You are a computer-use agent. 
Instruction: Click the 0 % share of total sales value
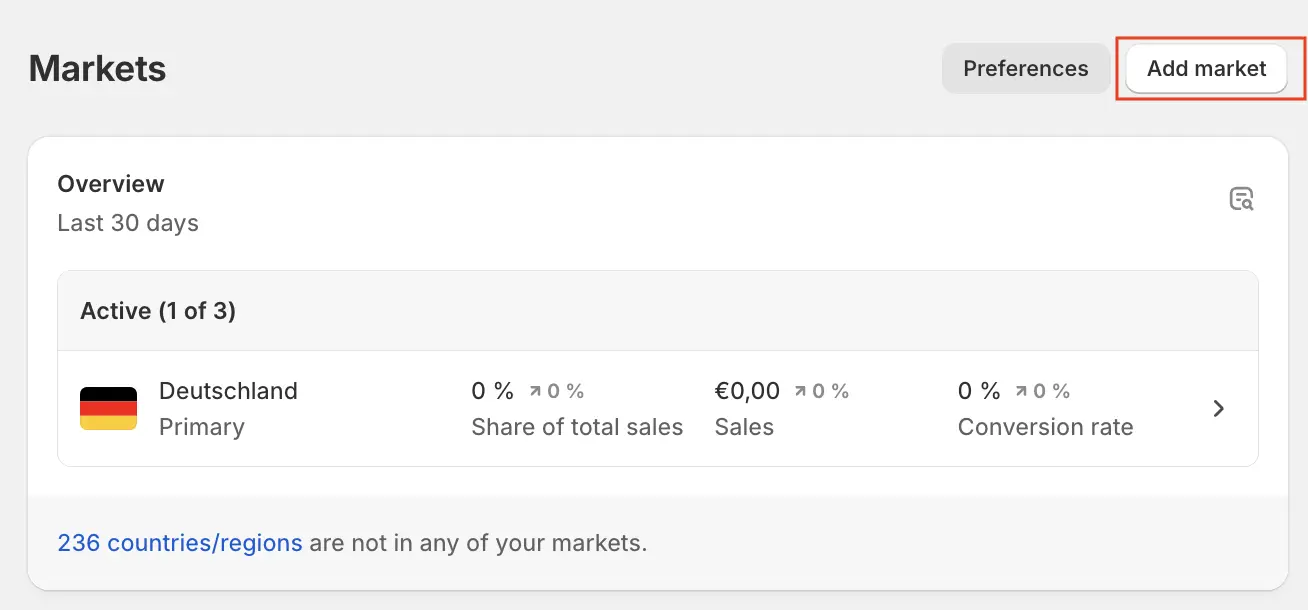point(492,390)
